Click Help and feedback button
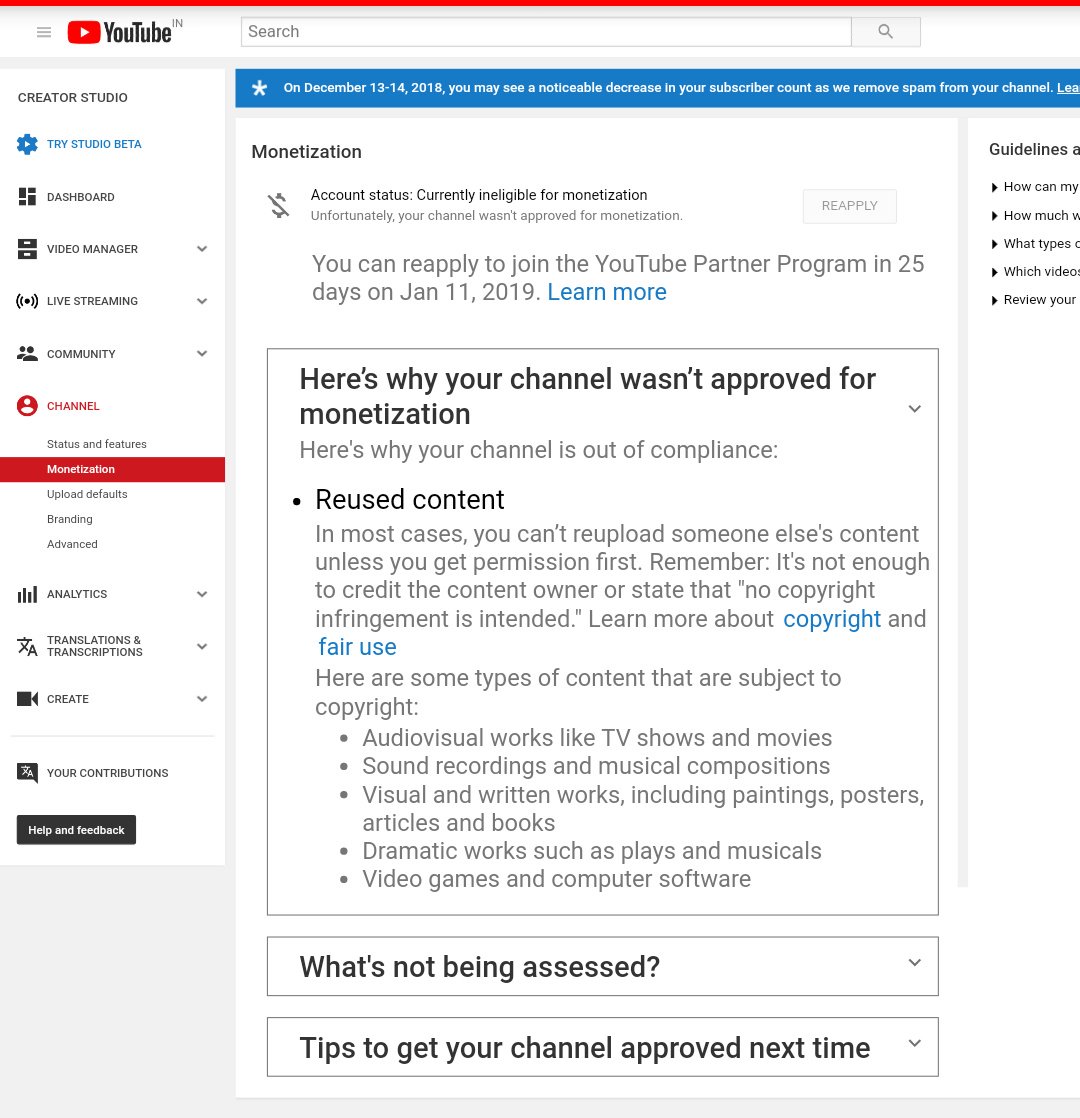The width and height of the screenshot is (1080, 1118). pos(76,830)
